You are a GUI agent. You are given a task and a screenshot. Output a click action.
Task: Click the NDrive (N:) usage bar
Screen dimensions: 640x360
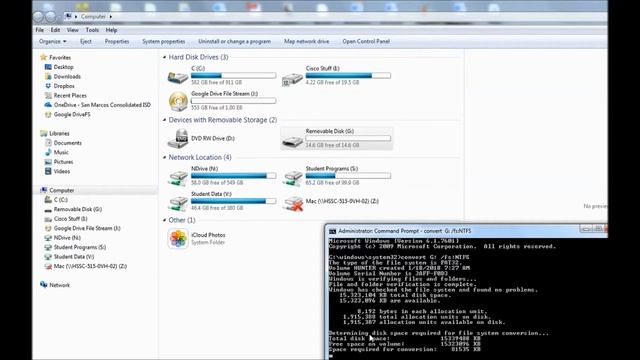coord(233,176)
